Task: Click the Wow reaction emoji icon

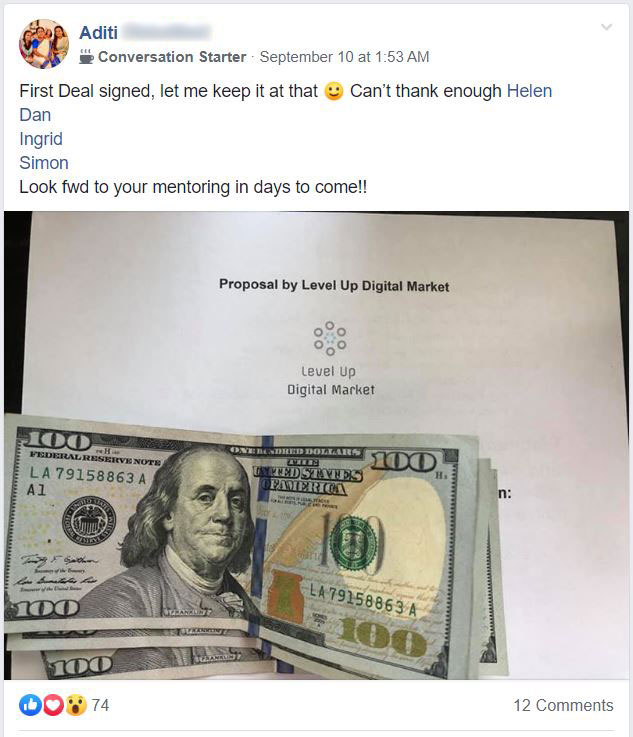Action: click(x=76, y=705)
